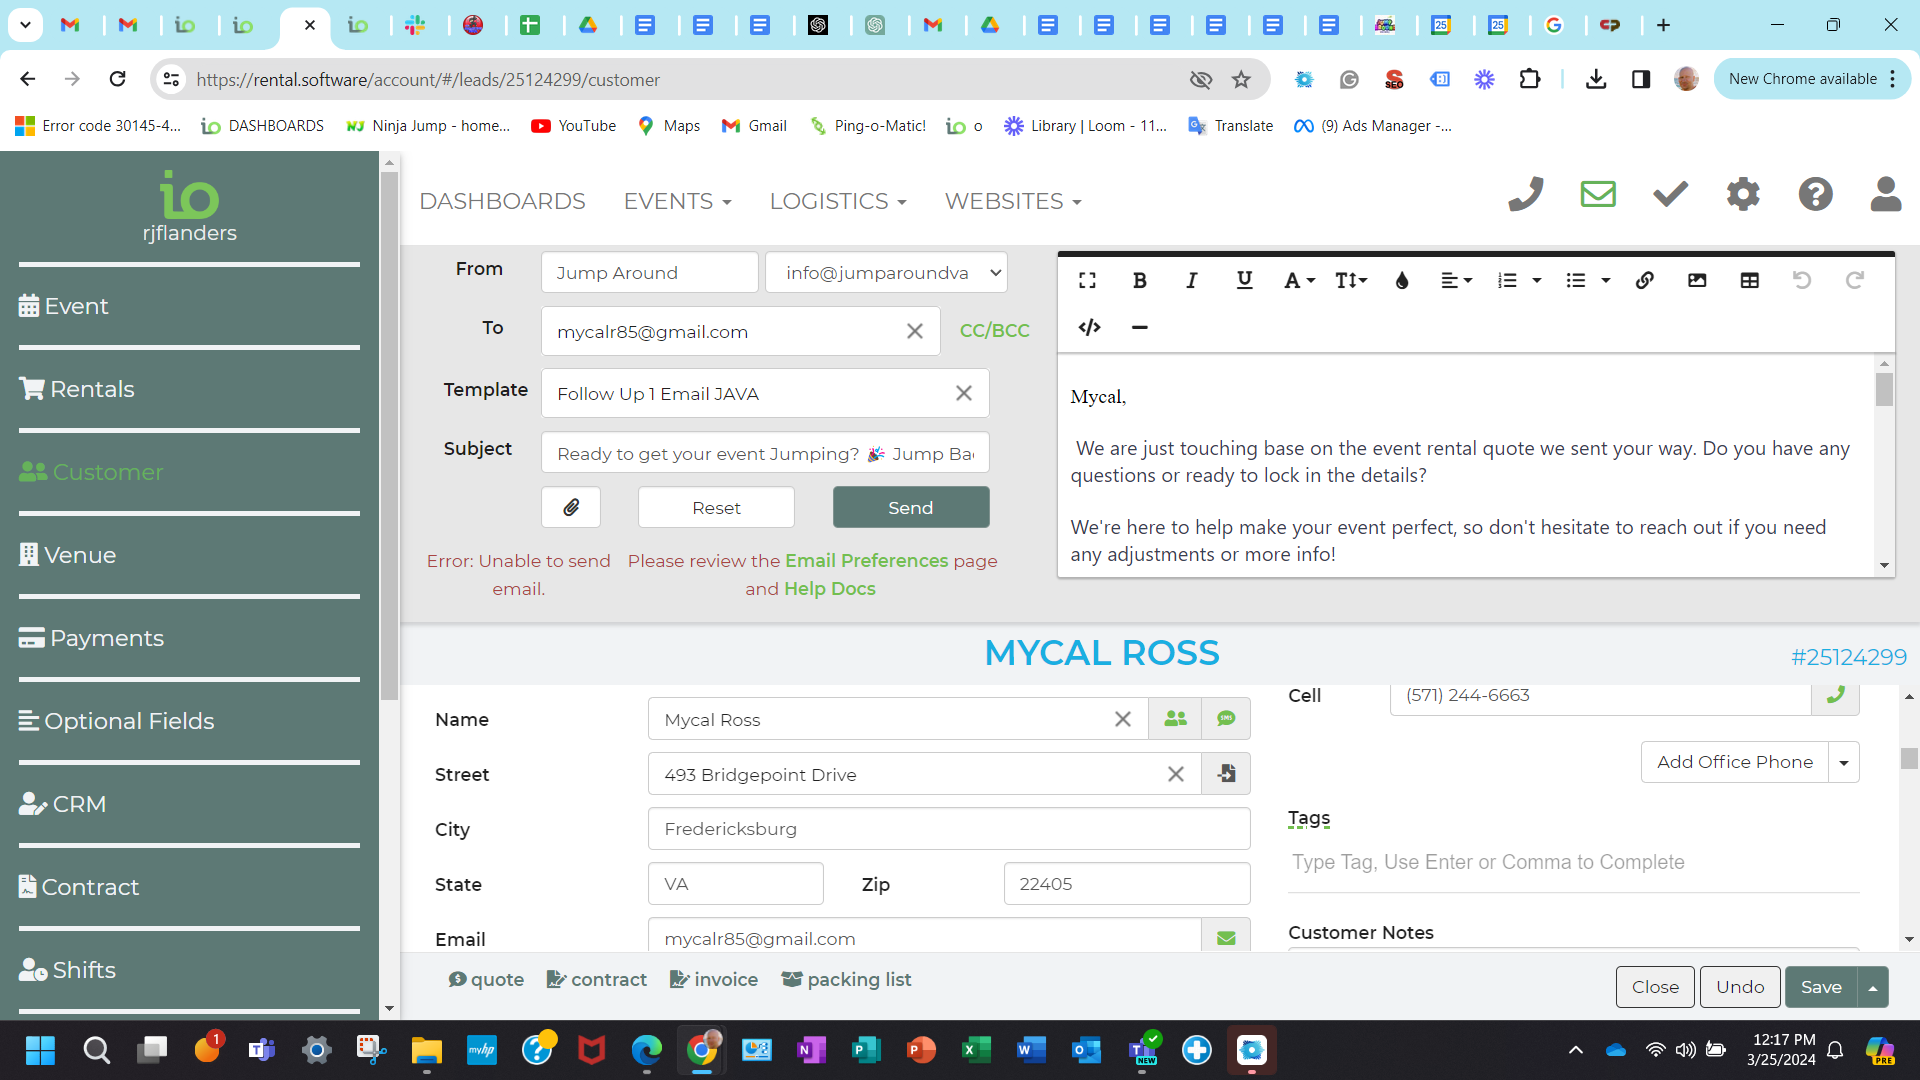This screenshot has height=1080, width=1920.
Task: Toggle underline formatting
Action: (1244, 281)
